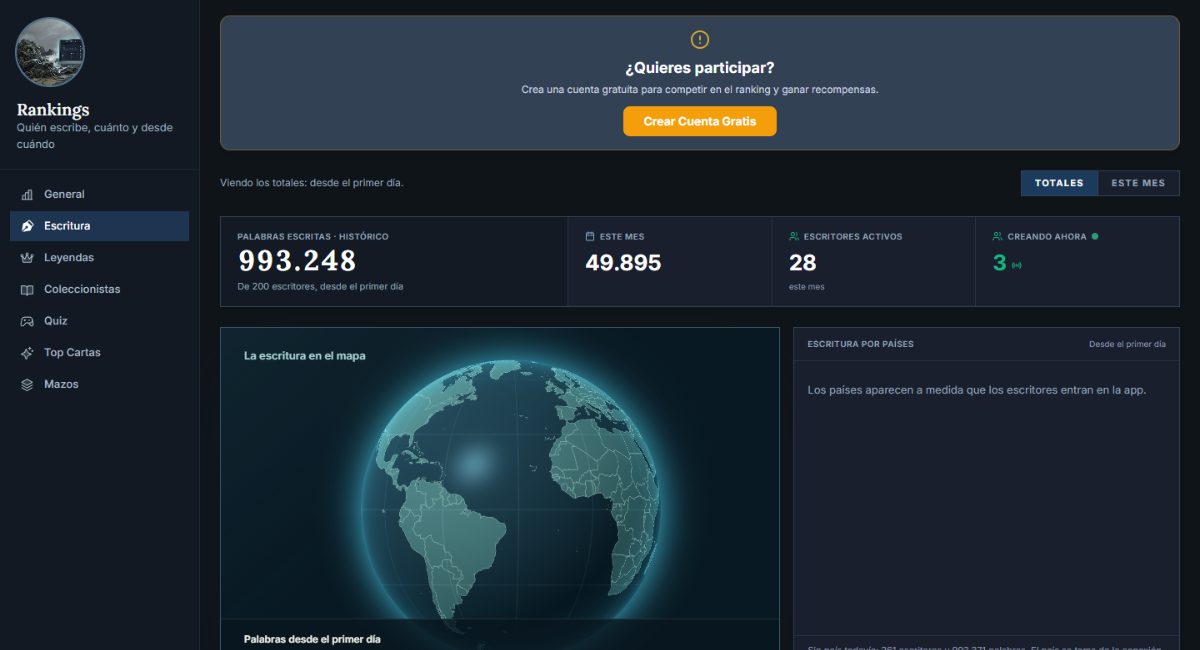Click the live signal icon next to 3
This screenshot has width=1200, height=650.
click(x=1017, y=265)
